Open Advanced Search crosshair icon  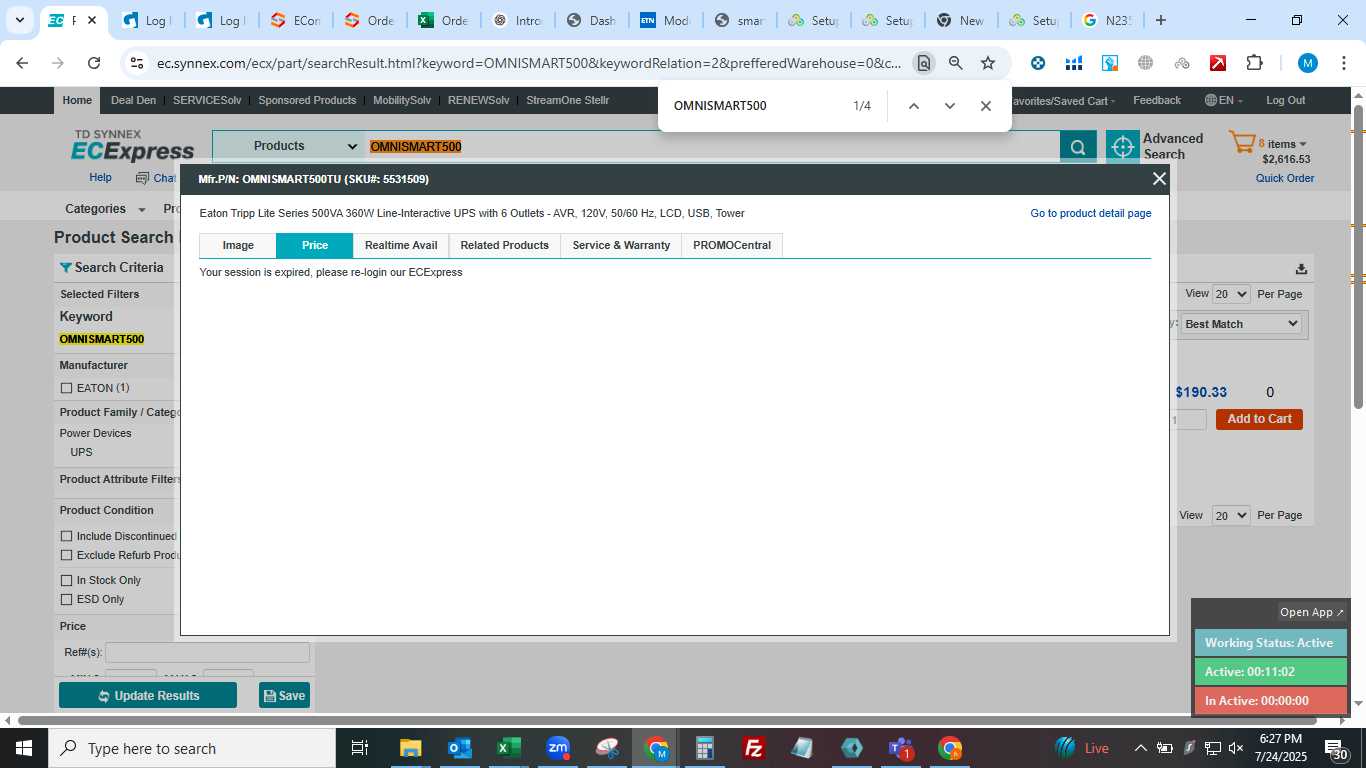pos(1122,147)
